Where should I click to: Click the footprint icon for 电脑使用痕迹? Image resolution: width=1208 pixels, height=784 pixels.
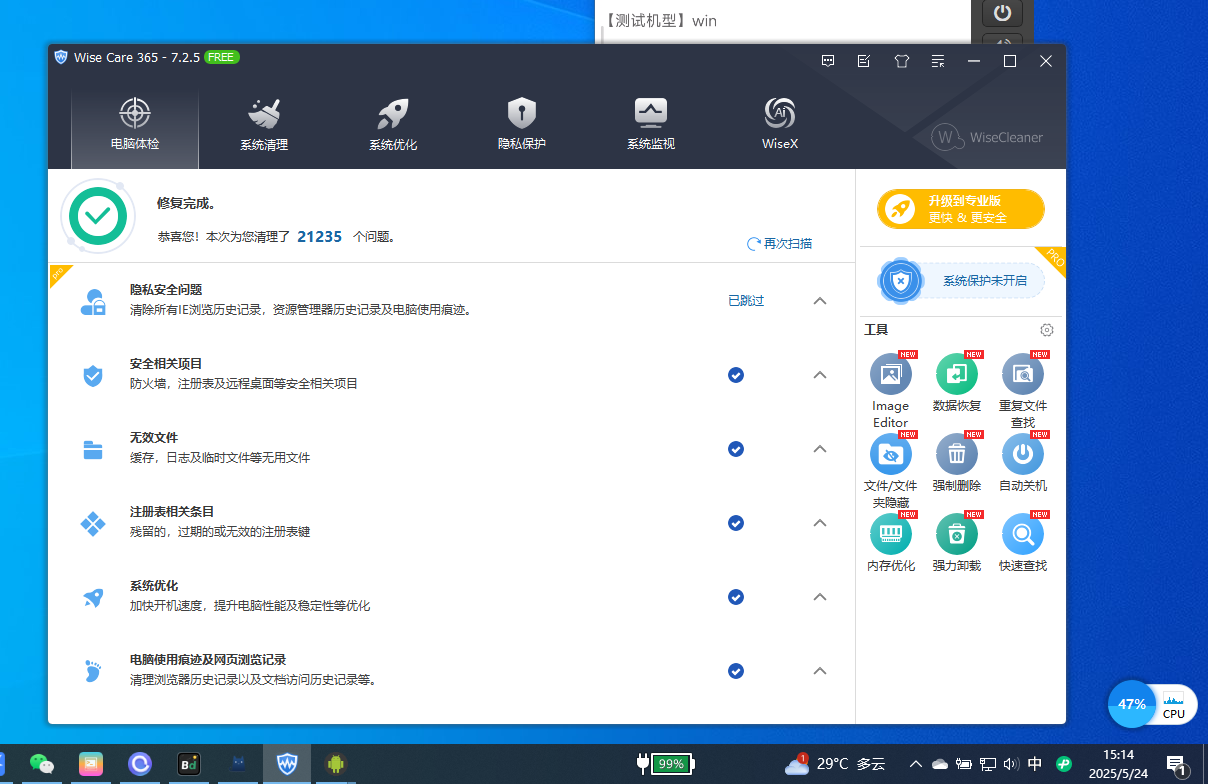(93, 671)
